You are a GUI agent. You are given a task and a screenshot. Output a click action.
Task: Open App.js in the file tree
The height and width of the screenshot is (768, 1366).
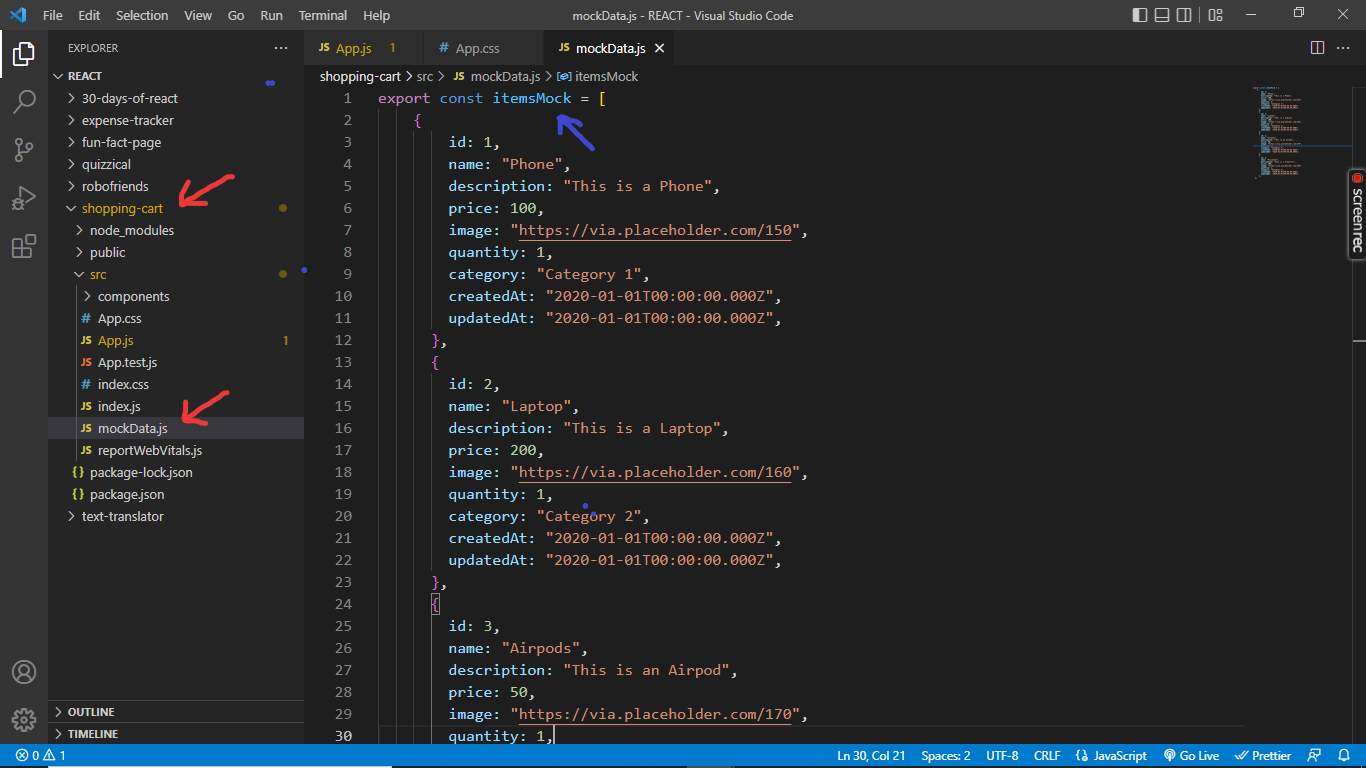(x=176, y=340)
